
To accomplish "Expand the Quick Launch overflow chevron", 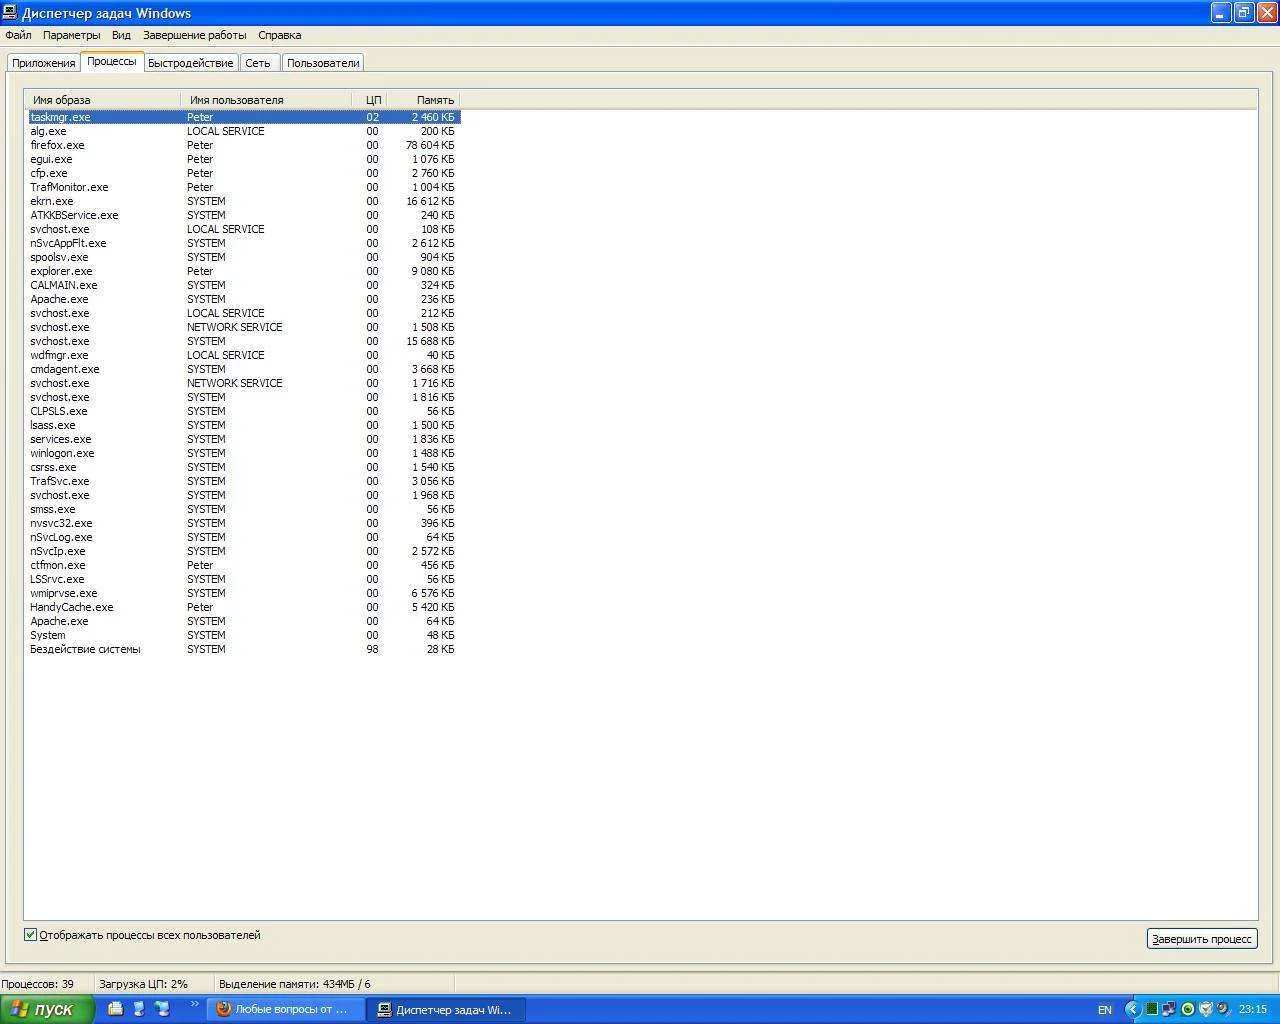I will (193, 1004).
